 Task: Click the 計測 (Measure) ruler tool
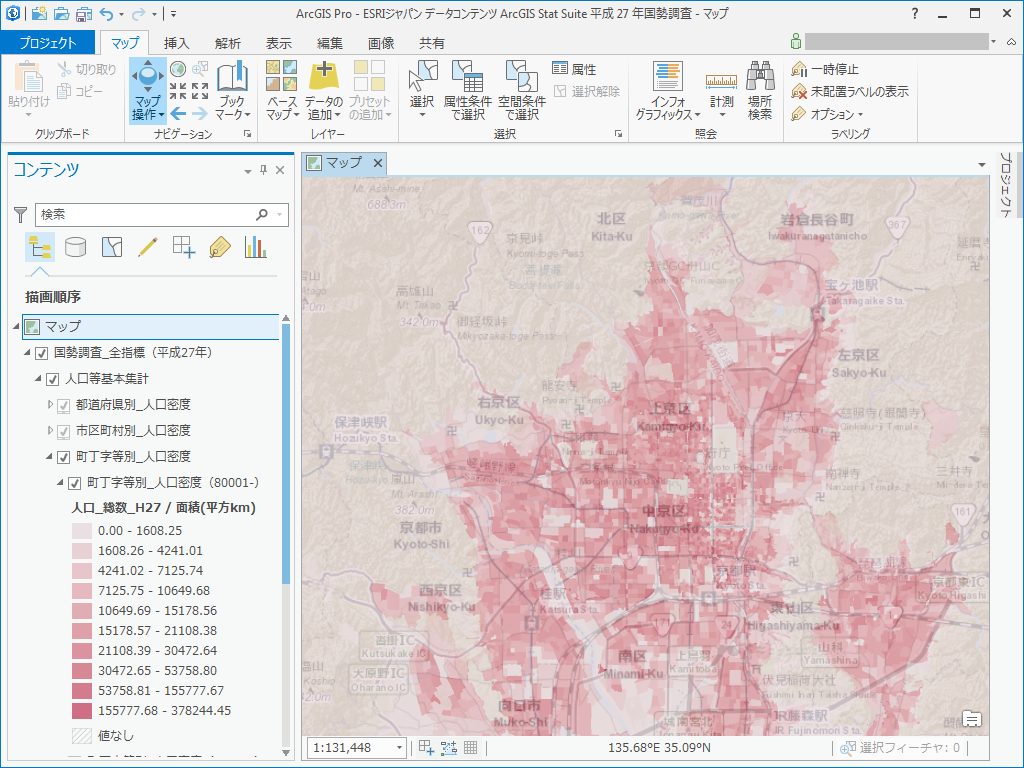721,90
